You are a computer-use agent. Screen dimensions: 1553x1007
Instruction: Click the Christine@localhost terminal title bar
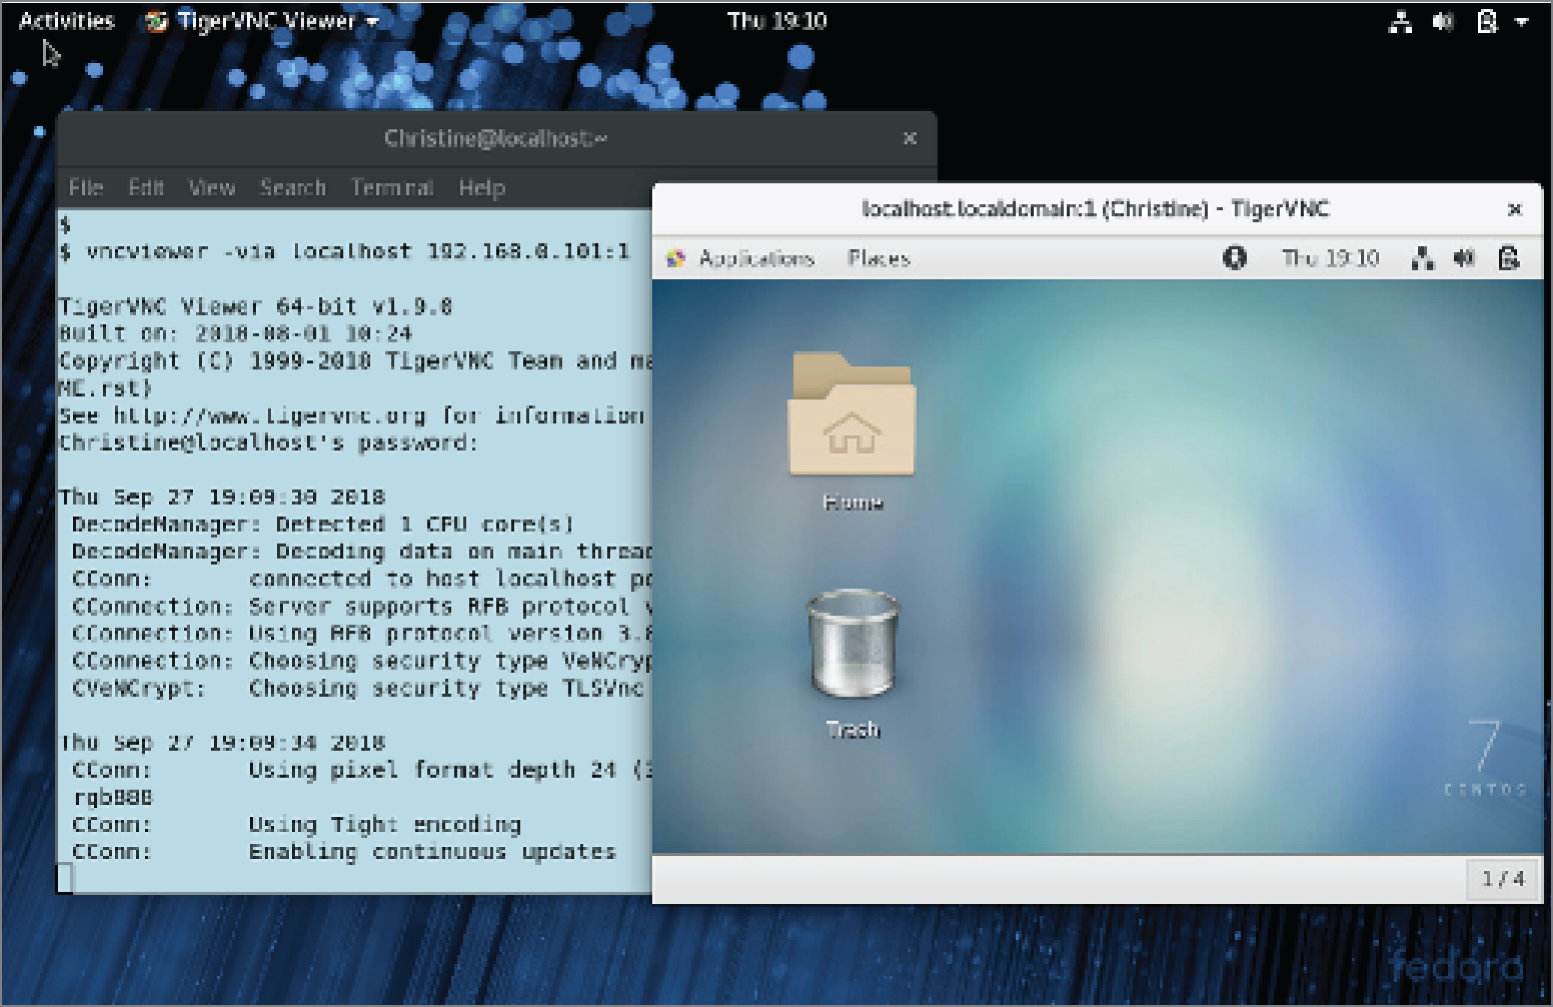[496, 138]
